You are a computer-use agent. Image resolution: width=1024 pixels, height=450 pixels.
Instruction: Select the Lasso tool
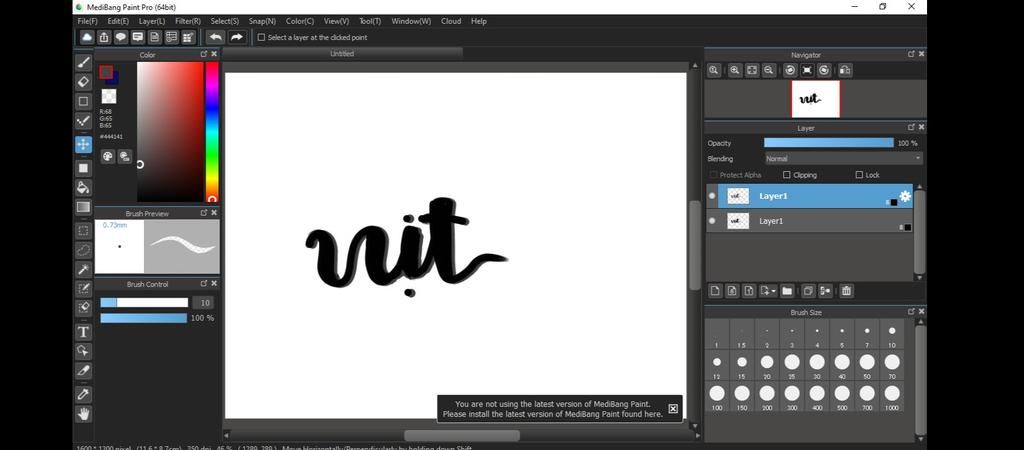click(x=83, y=250)
